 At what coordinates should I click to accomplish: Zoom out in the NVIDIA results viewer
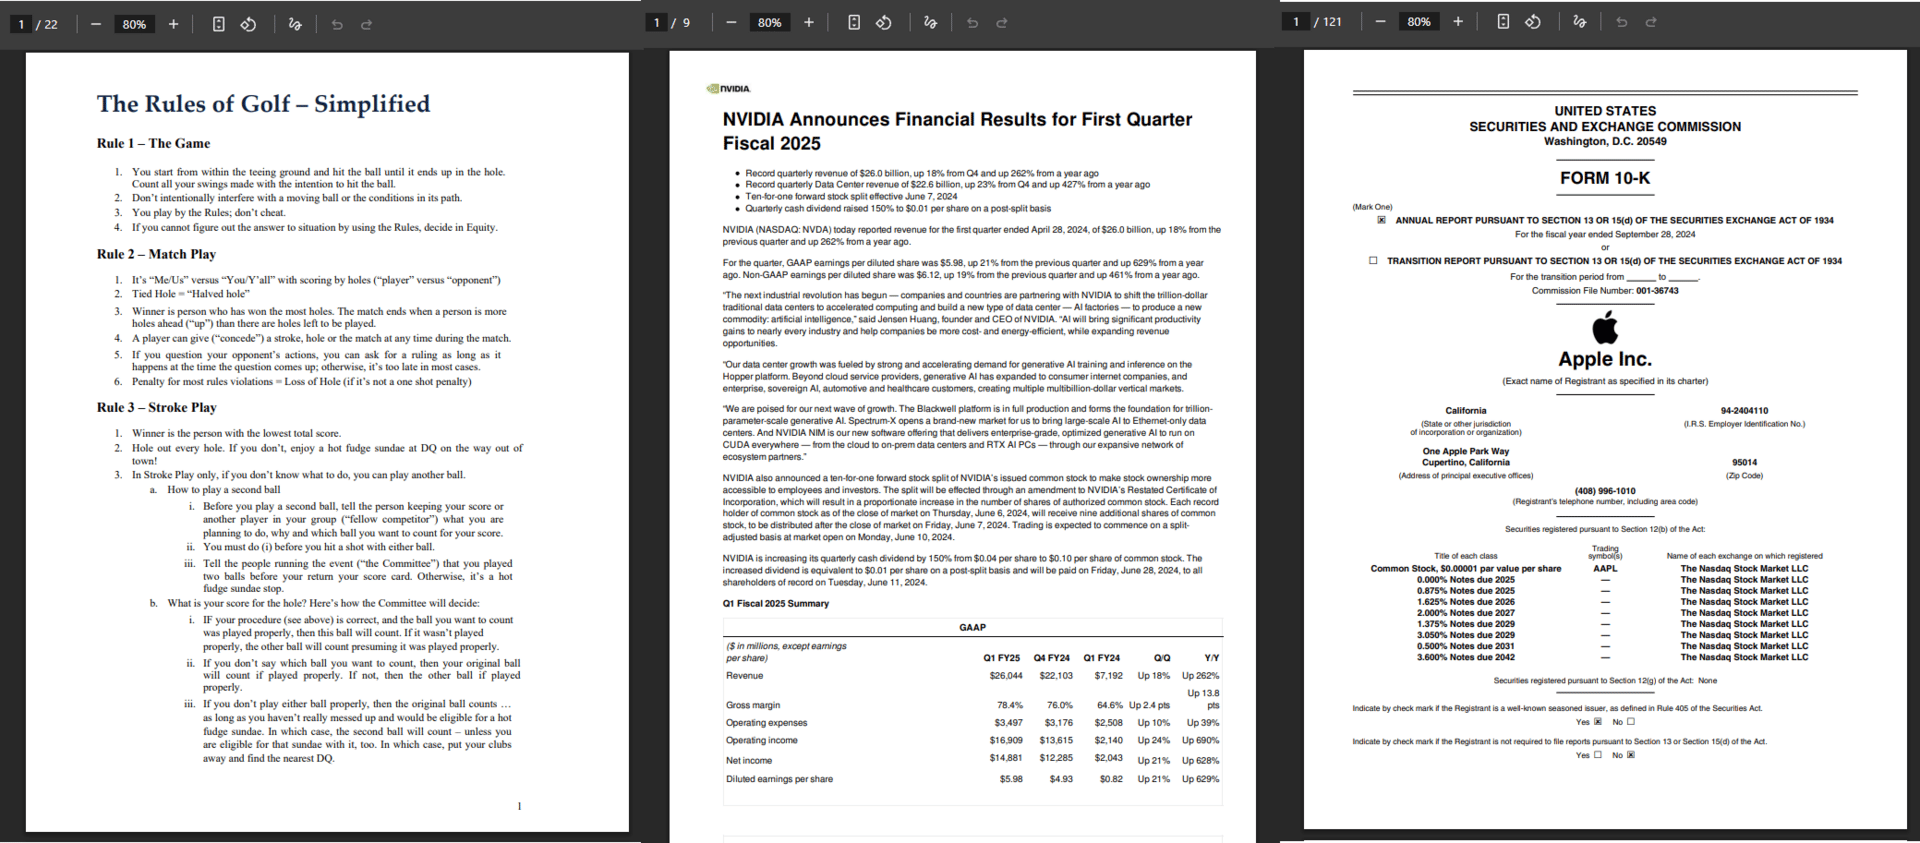point(731,22)
